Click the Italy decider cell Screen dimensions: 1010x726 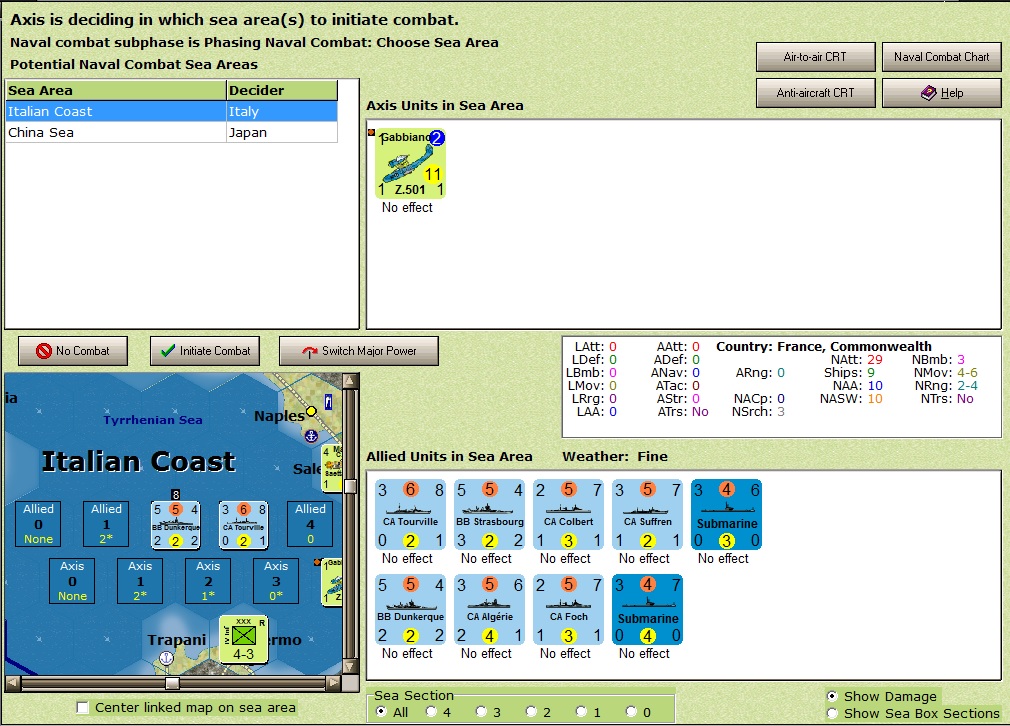pyautogui.click(x=282, y=111)
